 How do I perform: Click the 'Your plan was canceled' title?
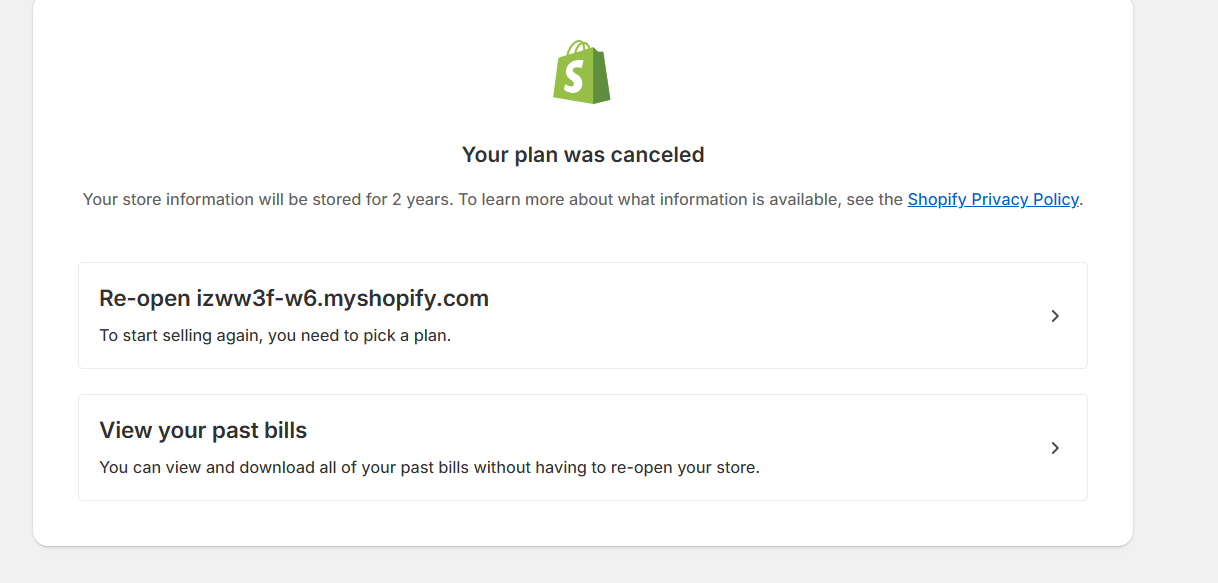[583, 155]
